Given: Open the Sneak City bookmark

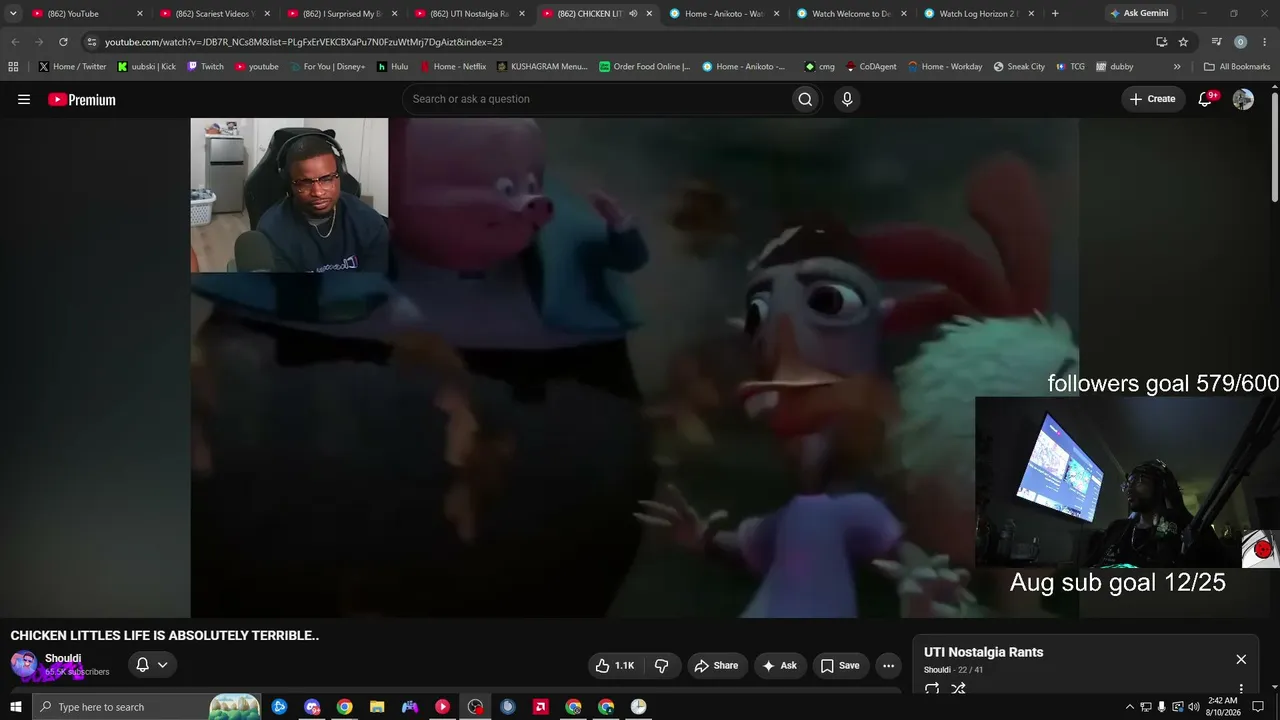Looking at the screenshot, I should [x=1018, y=67].
